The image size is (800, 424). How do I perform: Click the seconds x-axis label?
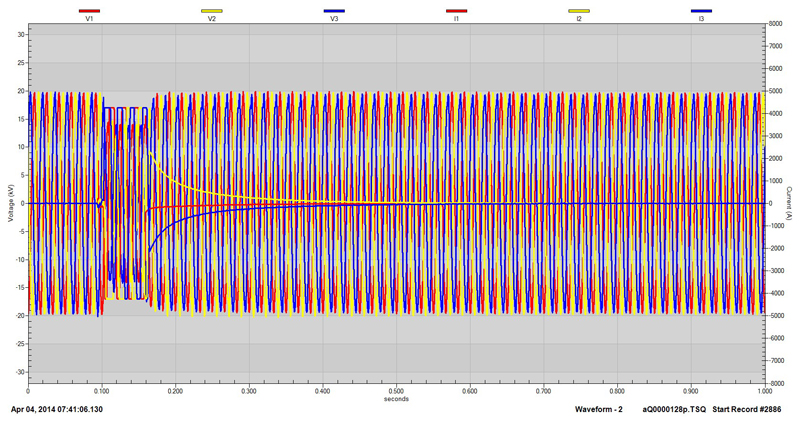(x=396, y=399)
